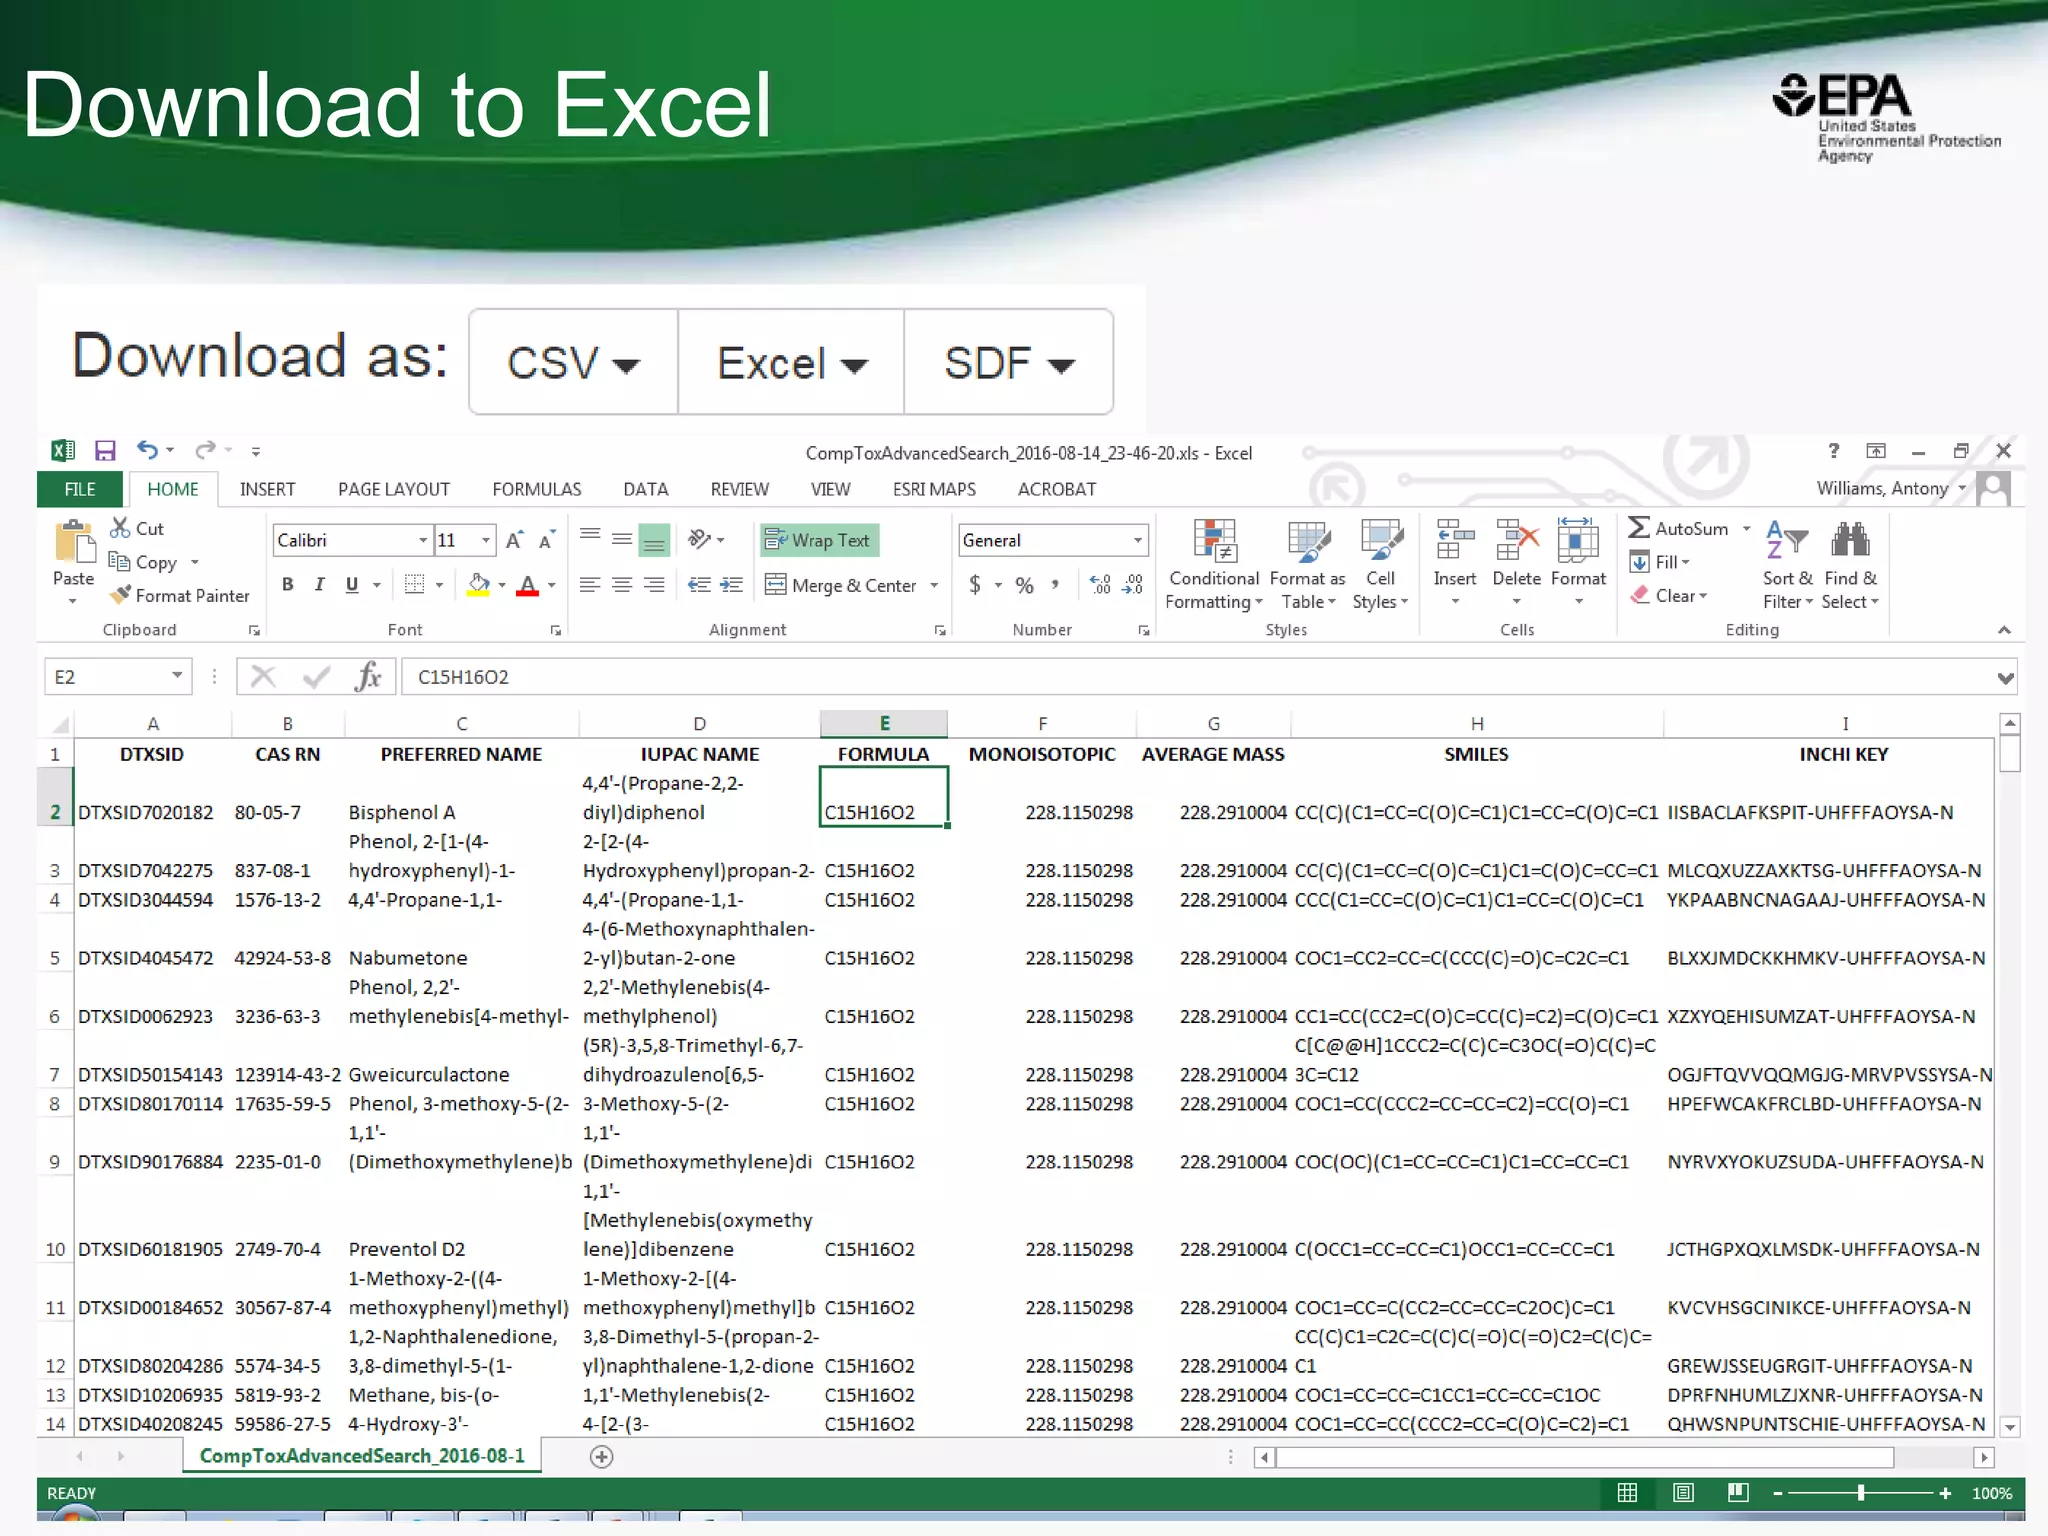Click the increase decimal icon
The image size is (2048, 1536).
[x=1100, y=585]
